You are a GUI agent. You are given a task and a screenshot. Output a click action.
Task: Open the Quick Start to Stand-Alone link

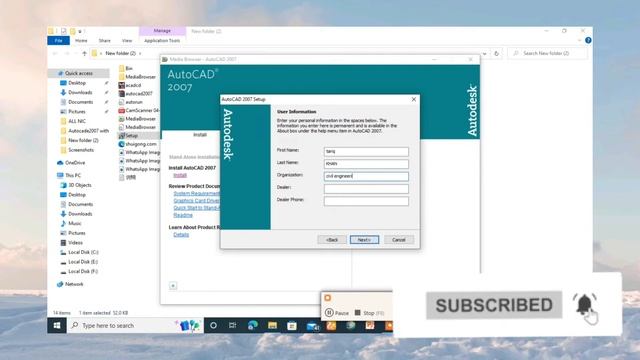(x=196, y=208)
